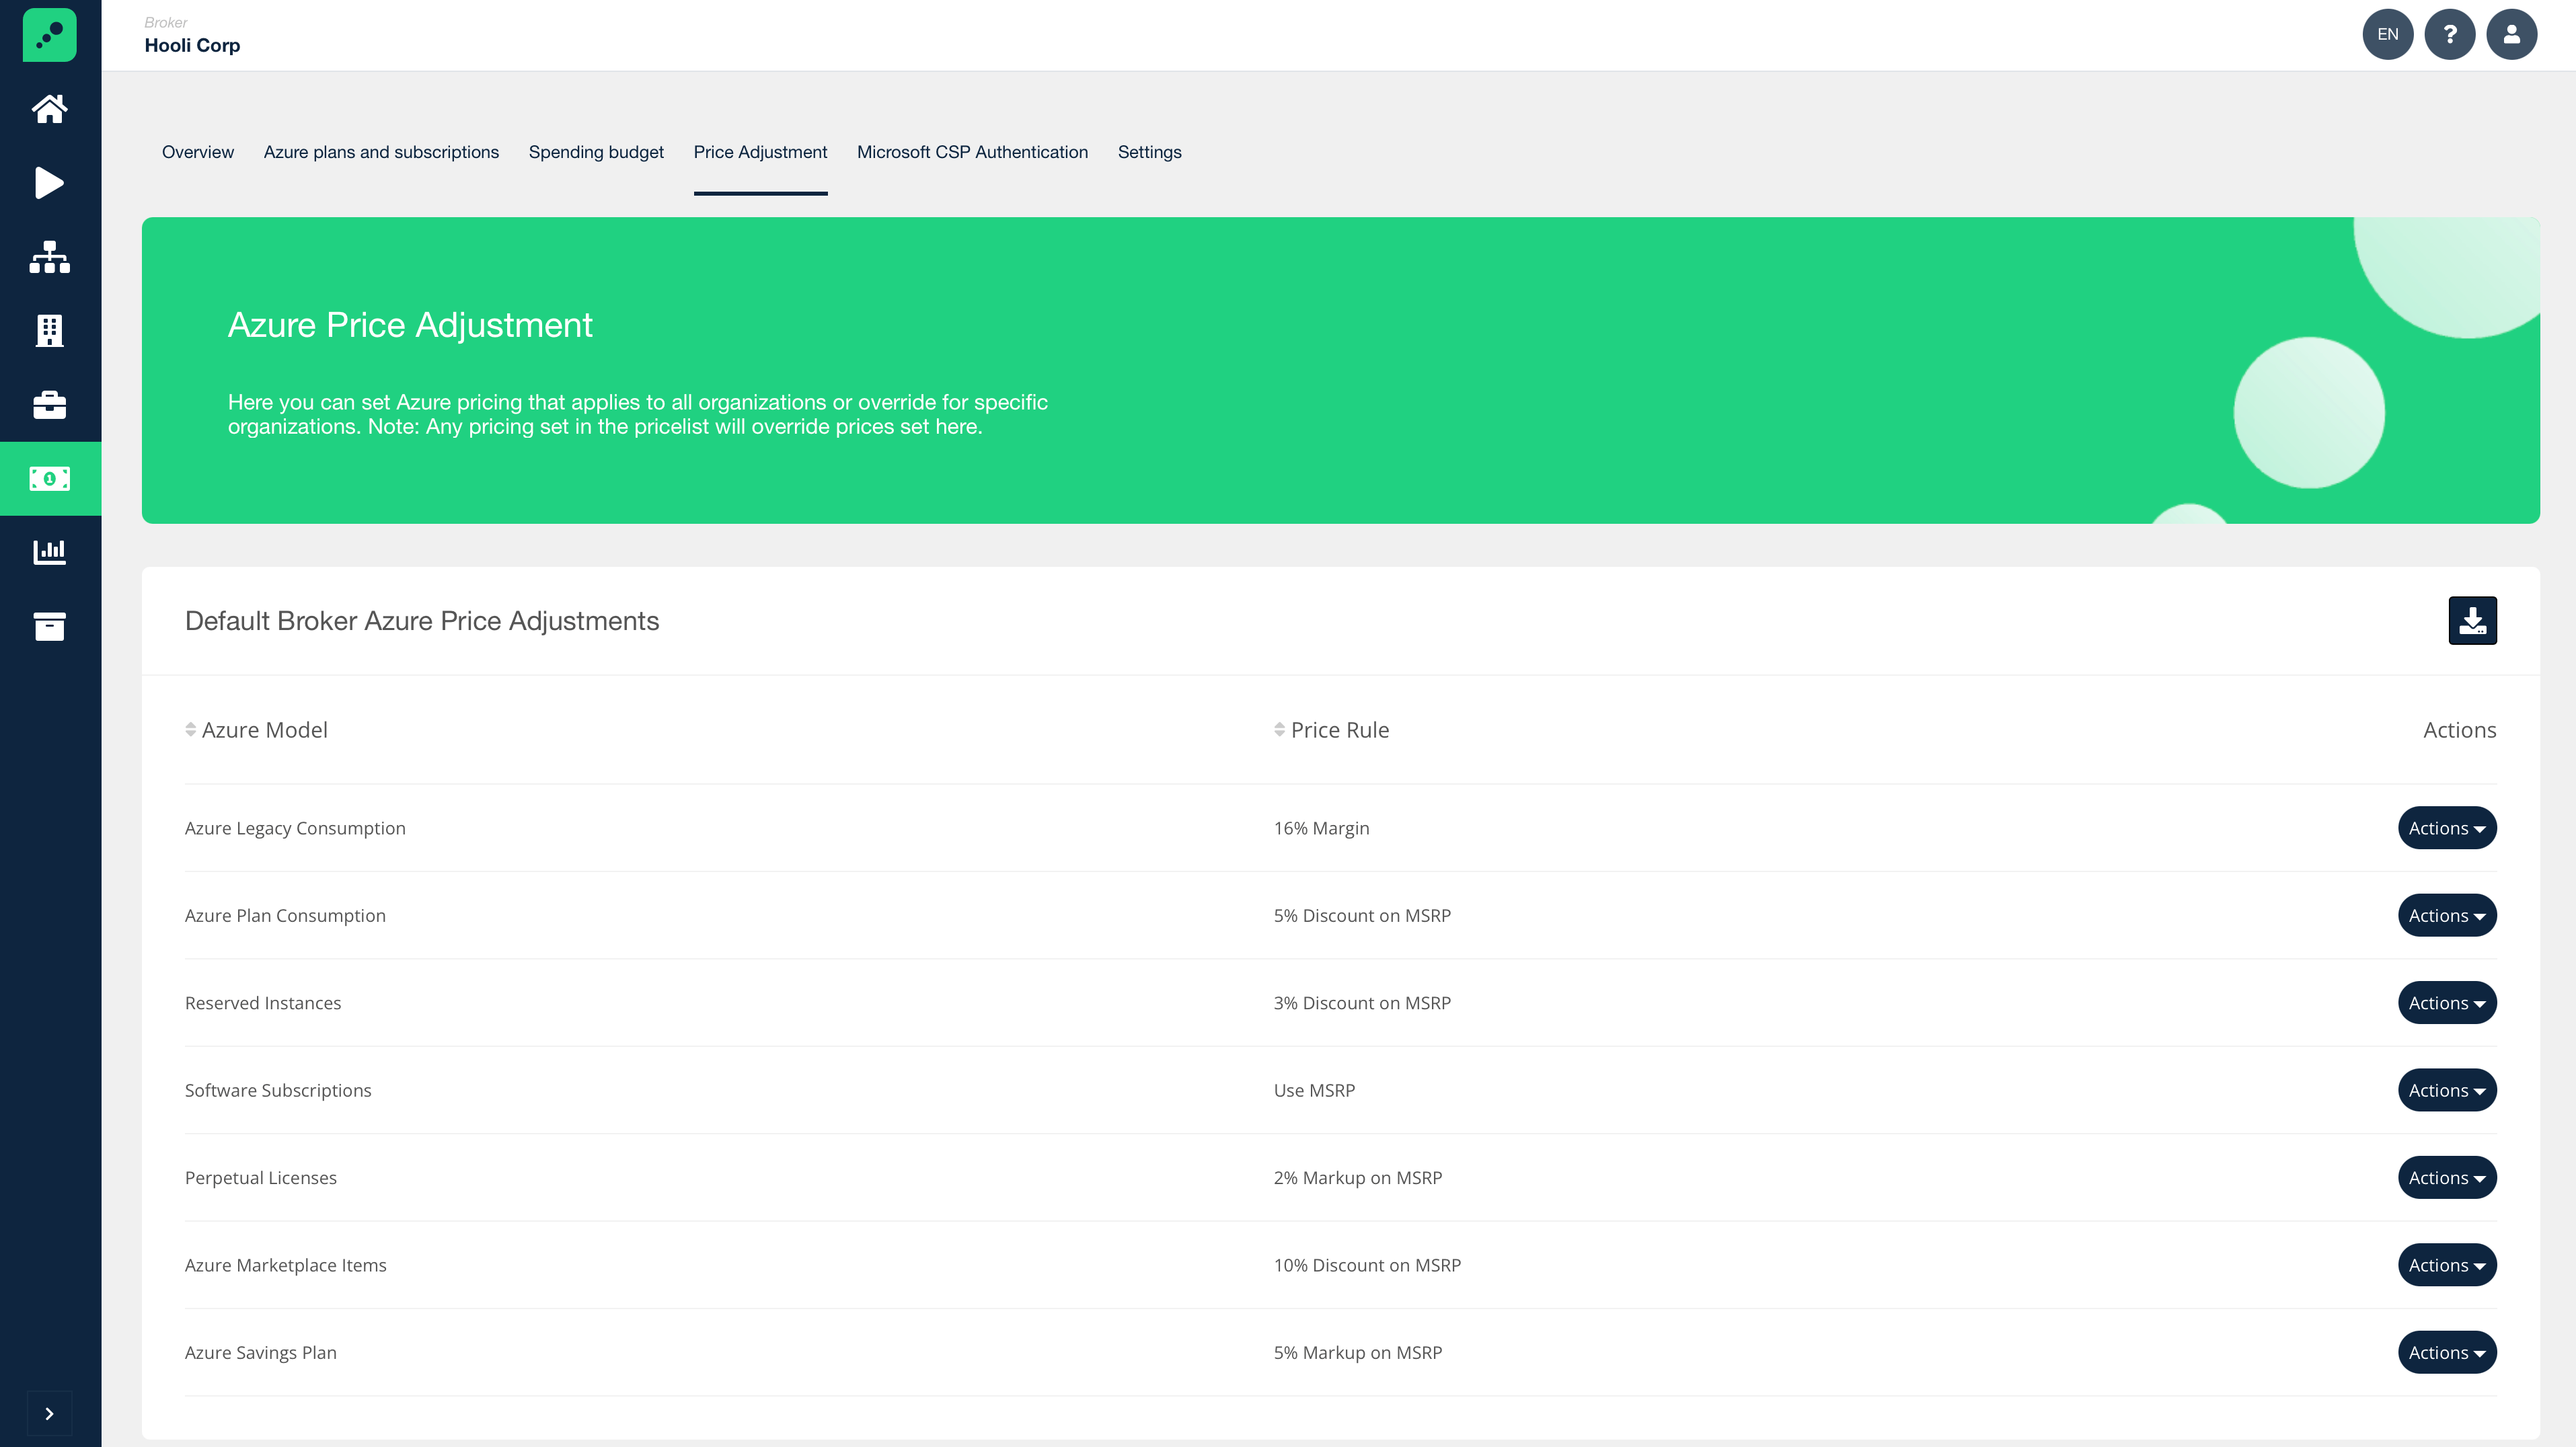
Task: Sort by Price Rule column arrows
Action: 1279,730
